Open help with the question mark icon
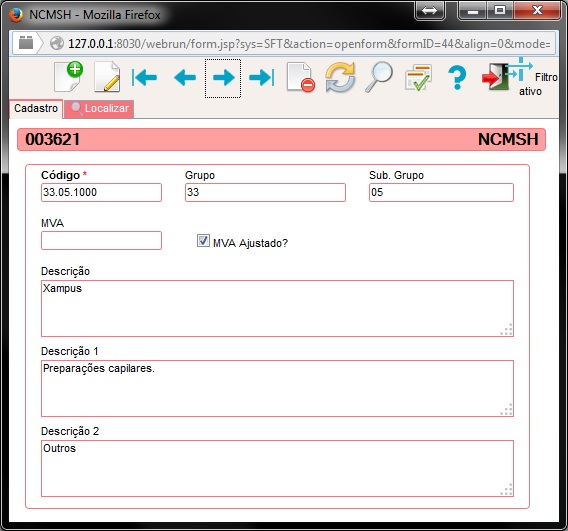Image resolution: width=568 pixels, height=531 pixels. [457, 77]
